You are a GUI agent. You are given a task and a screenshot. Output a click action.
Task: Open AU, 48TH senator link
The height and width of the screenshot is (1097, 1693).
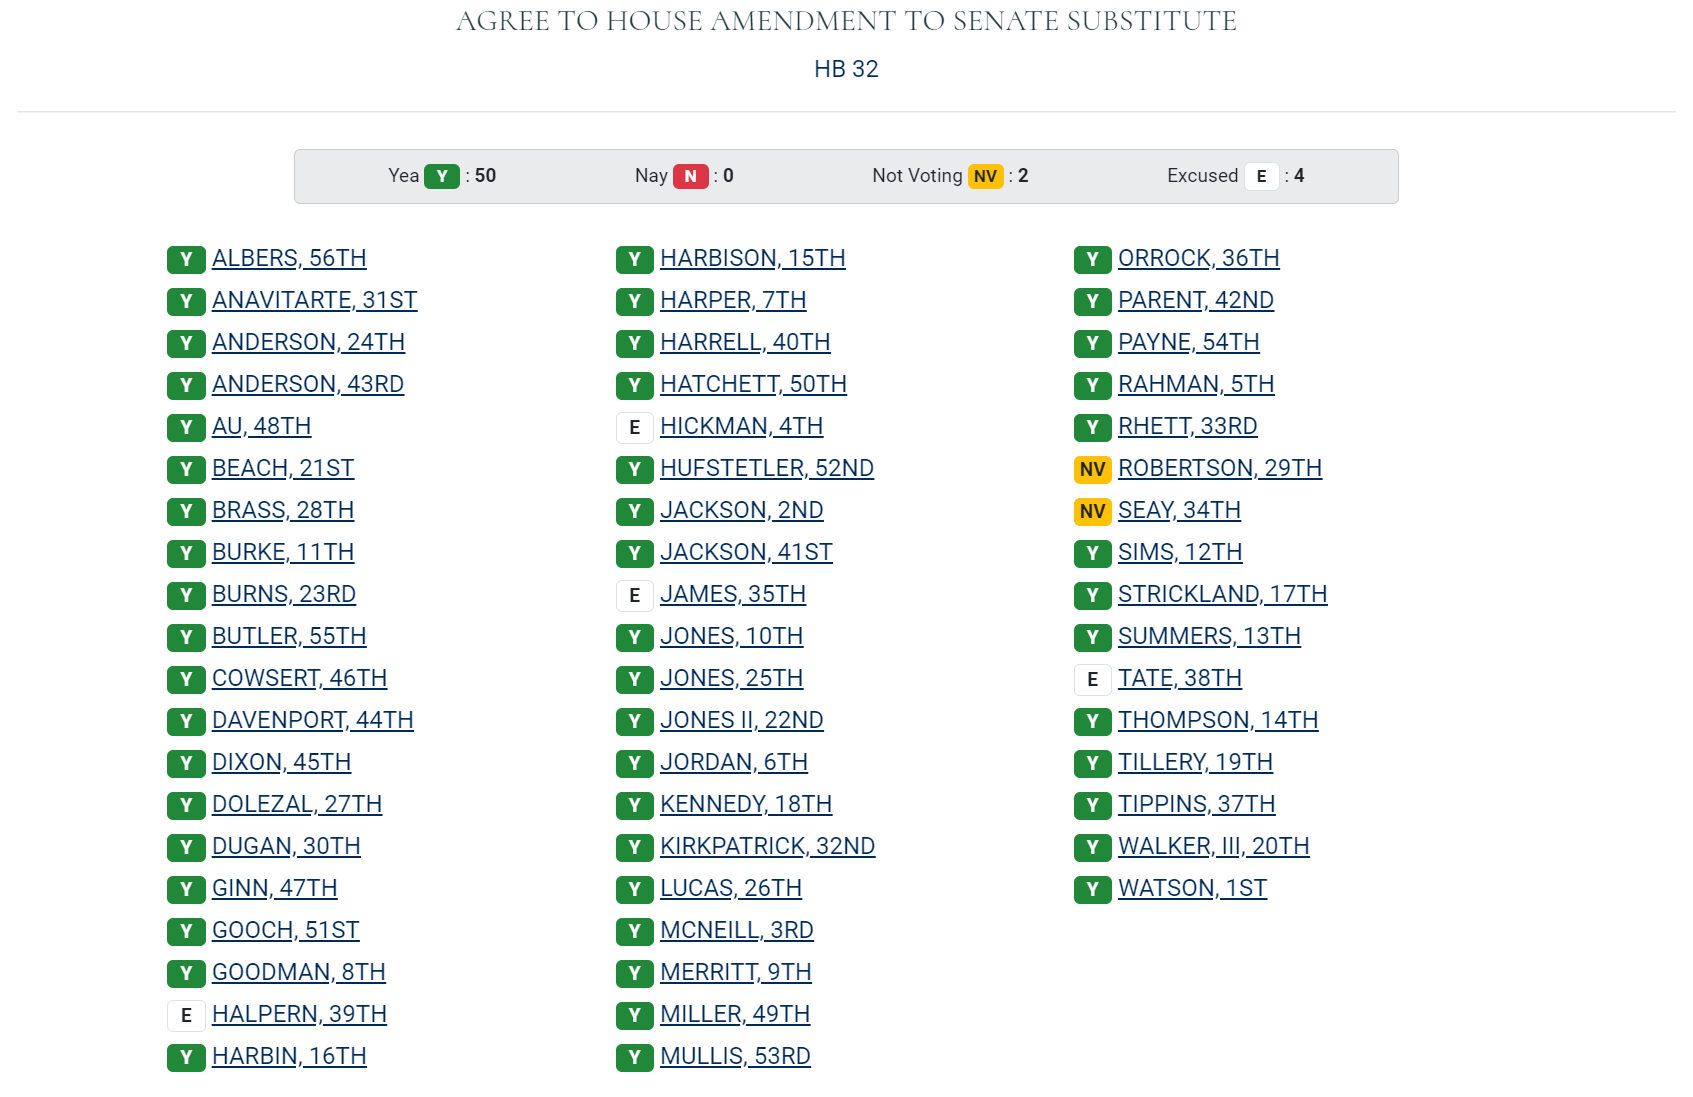[261, 426]
